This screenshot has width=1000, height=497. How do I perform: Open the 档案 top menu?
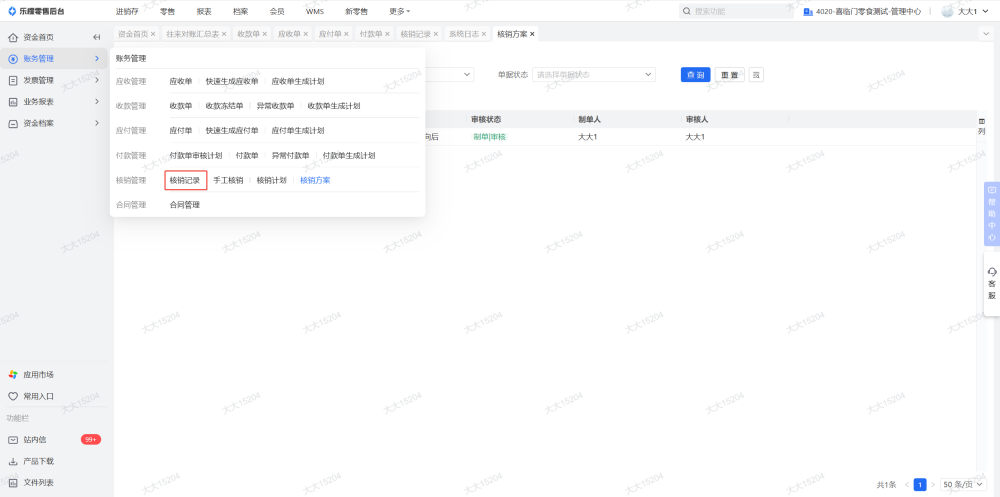click(x=240, y=11)
